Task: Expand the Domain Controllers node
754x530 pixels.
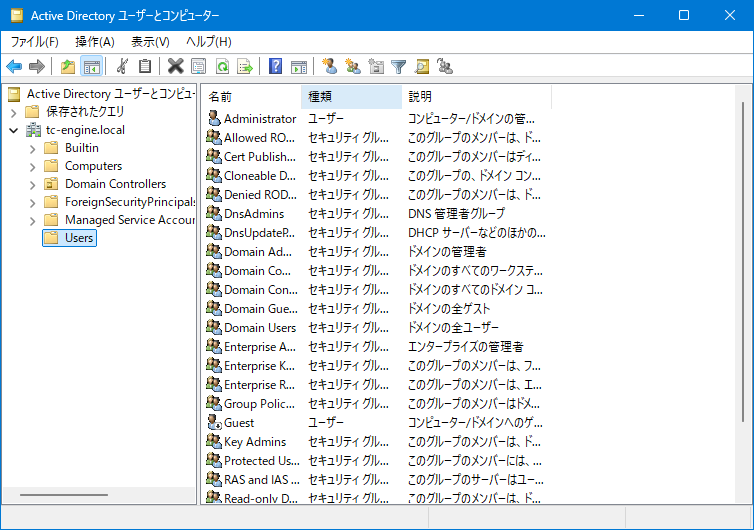Action: coord(32,185)
